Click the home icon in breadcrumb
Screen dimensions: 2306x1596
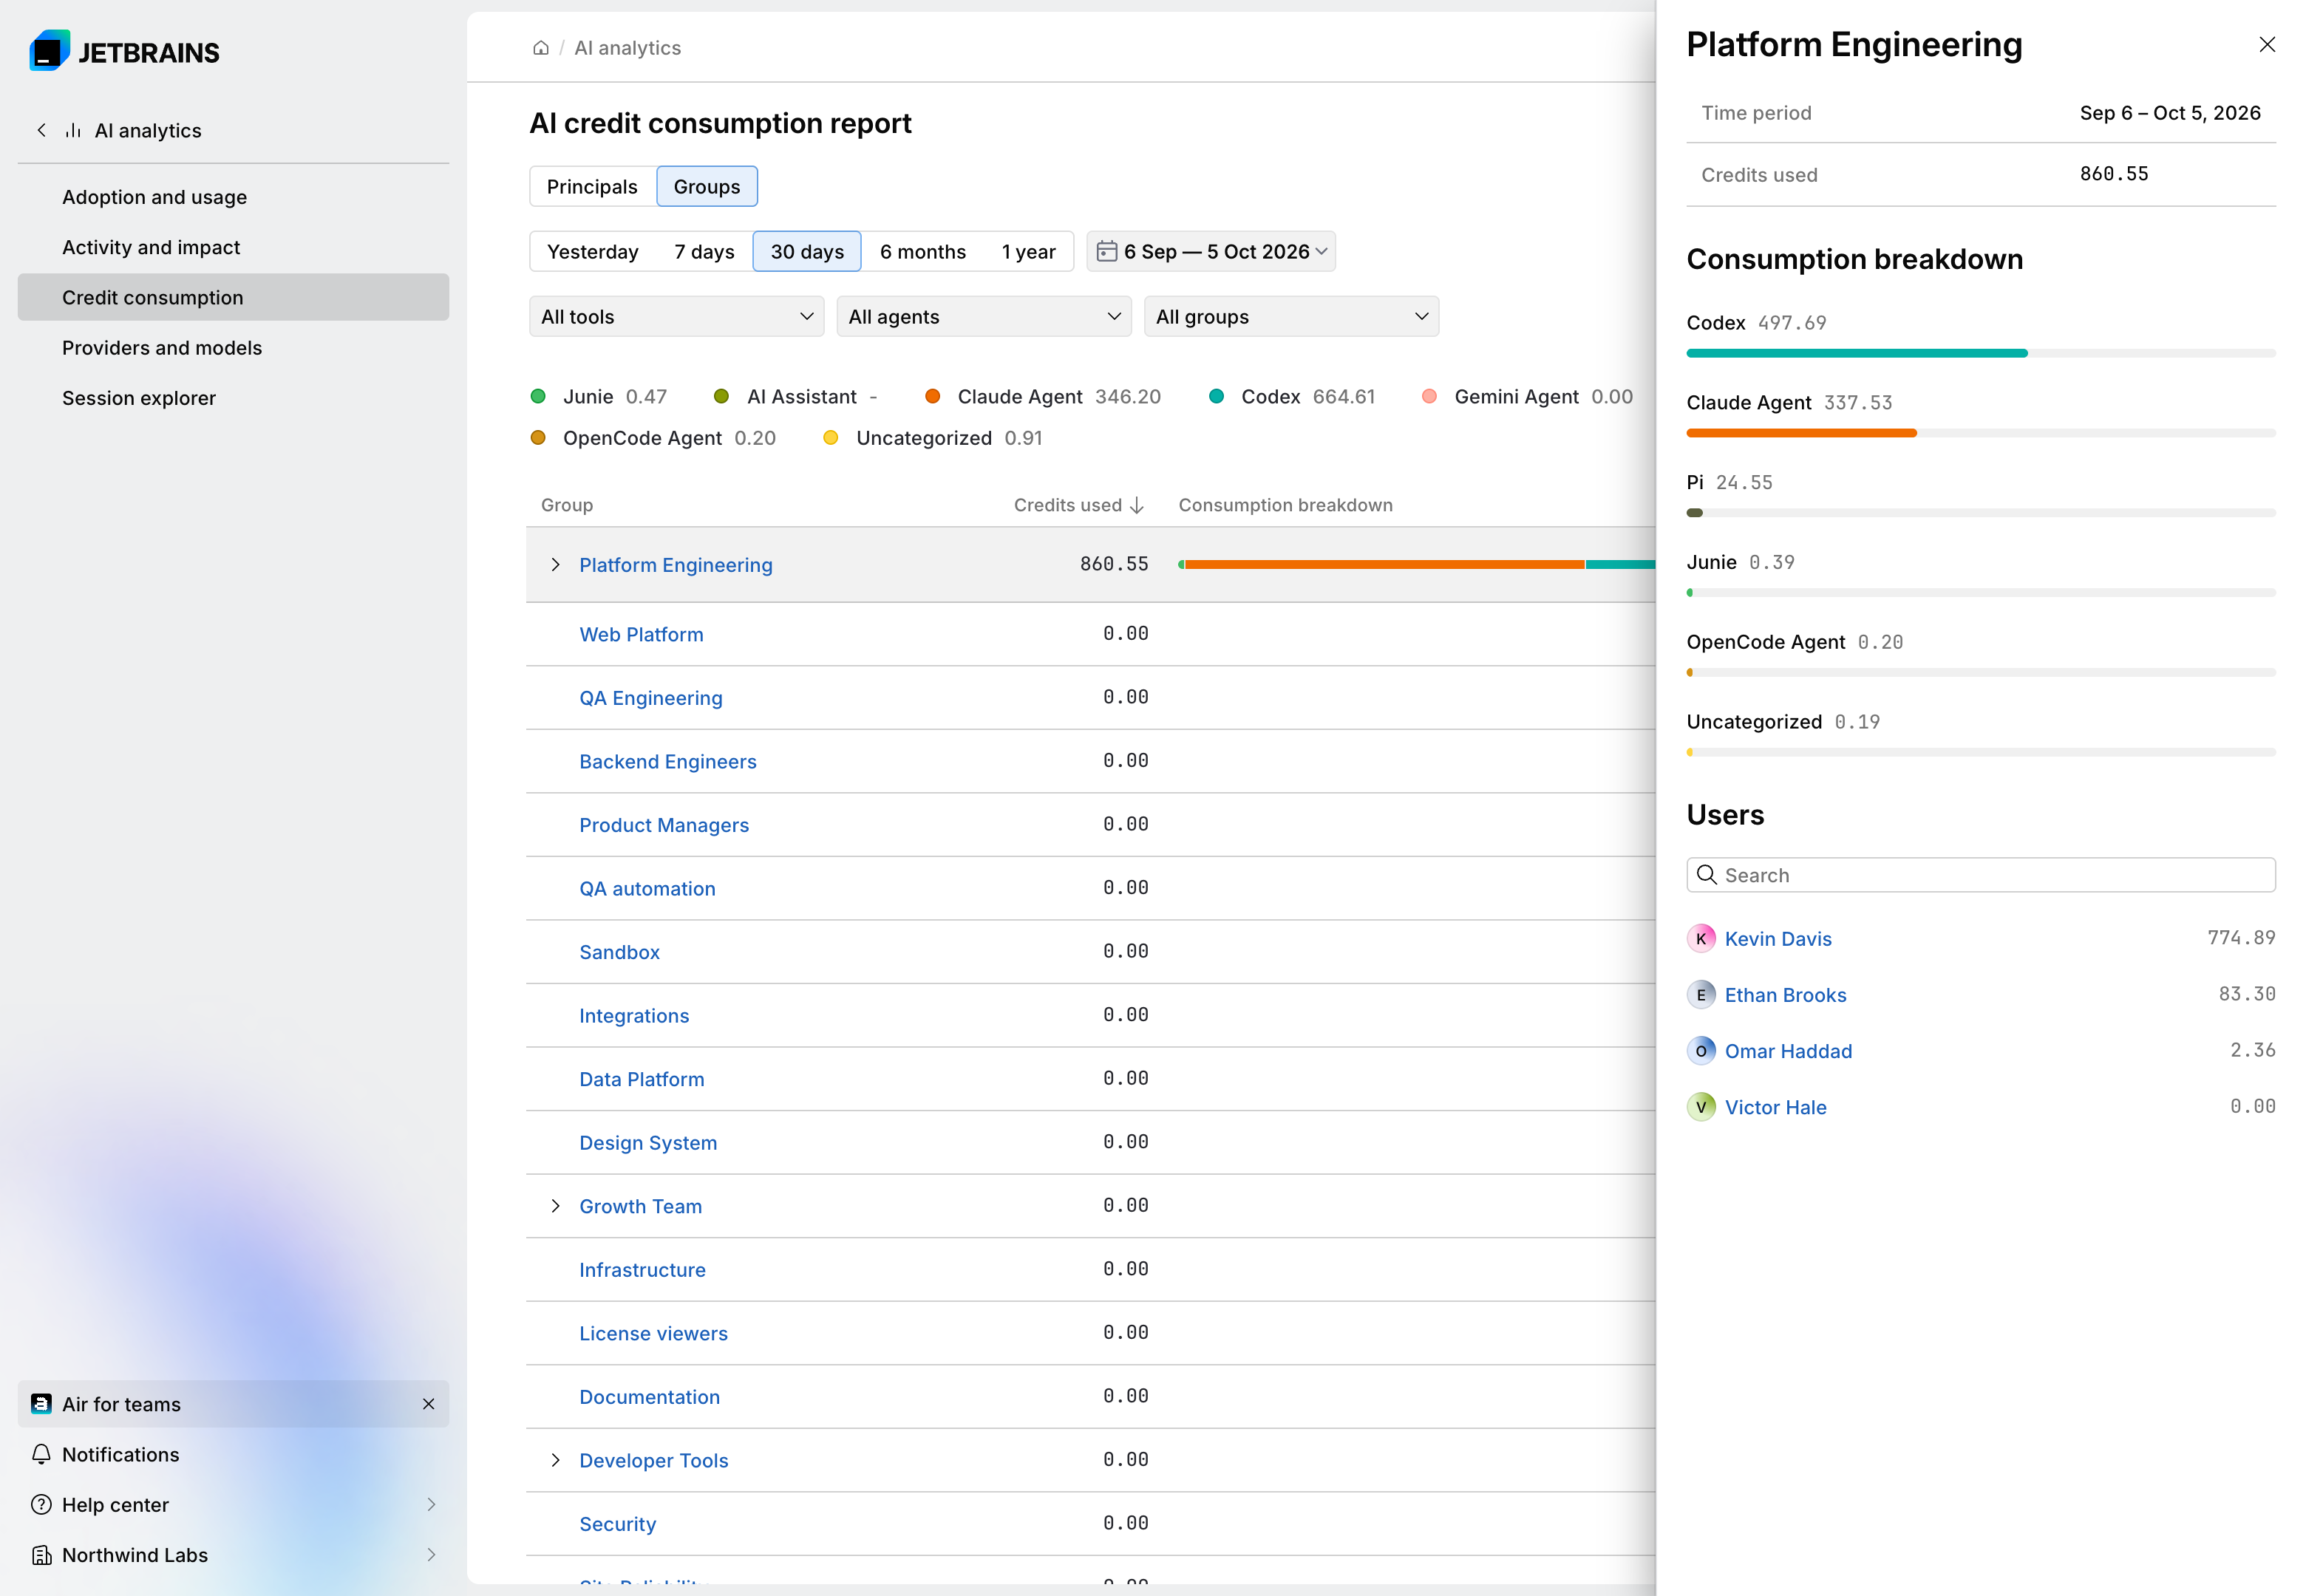[x=540, y=48]
